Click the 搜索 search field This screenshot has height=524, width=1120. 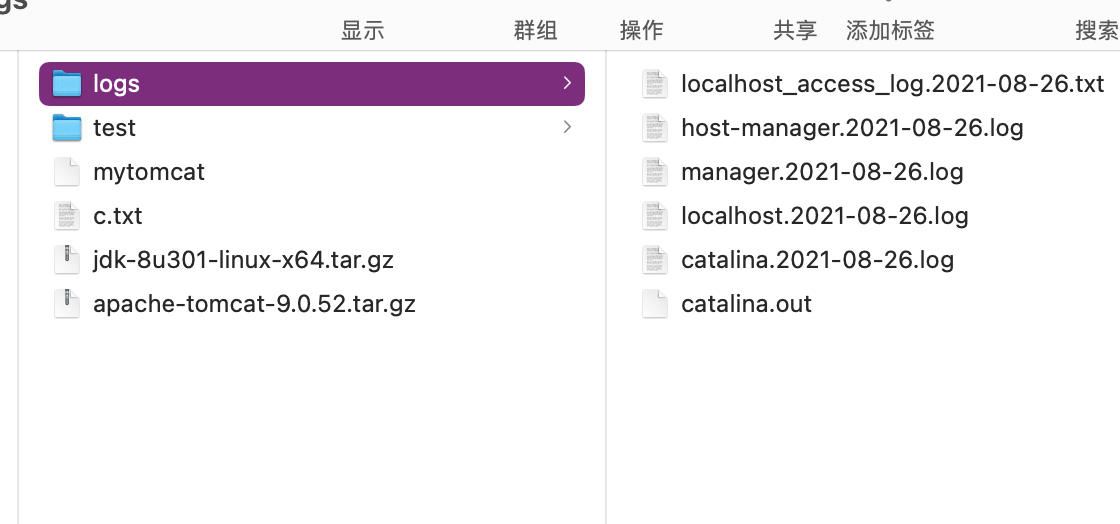1096,30
